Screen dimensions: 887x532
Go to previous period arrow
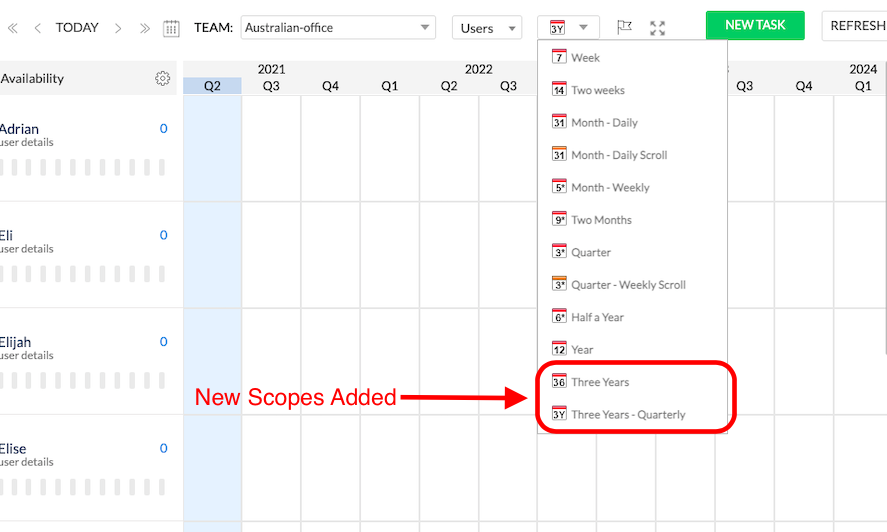pos(38,28)
